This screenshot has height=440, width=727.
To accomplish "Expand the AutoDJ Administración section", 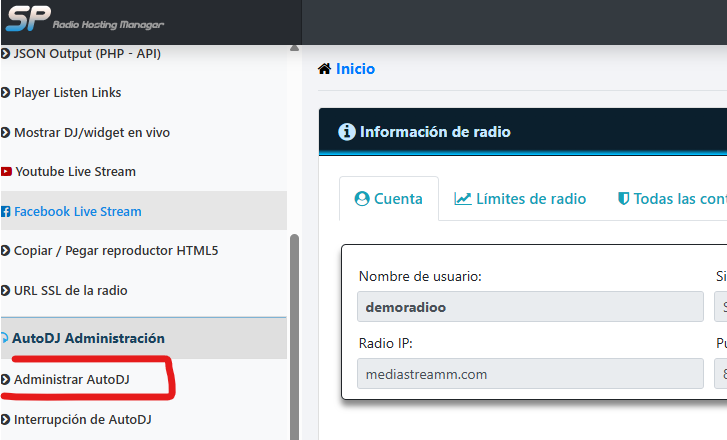I will (x=88, y=339).
